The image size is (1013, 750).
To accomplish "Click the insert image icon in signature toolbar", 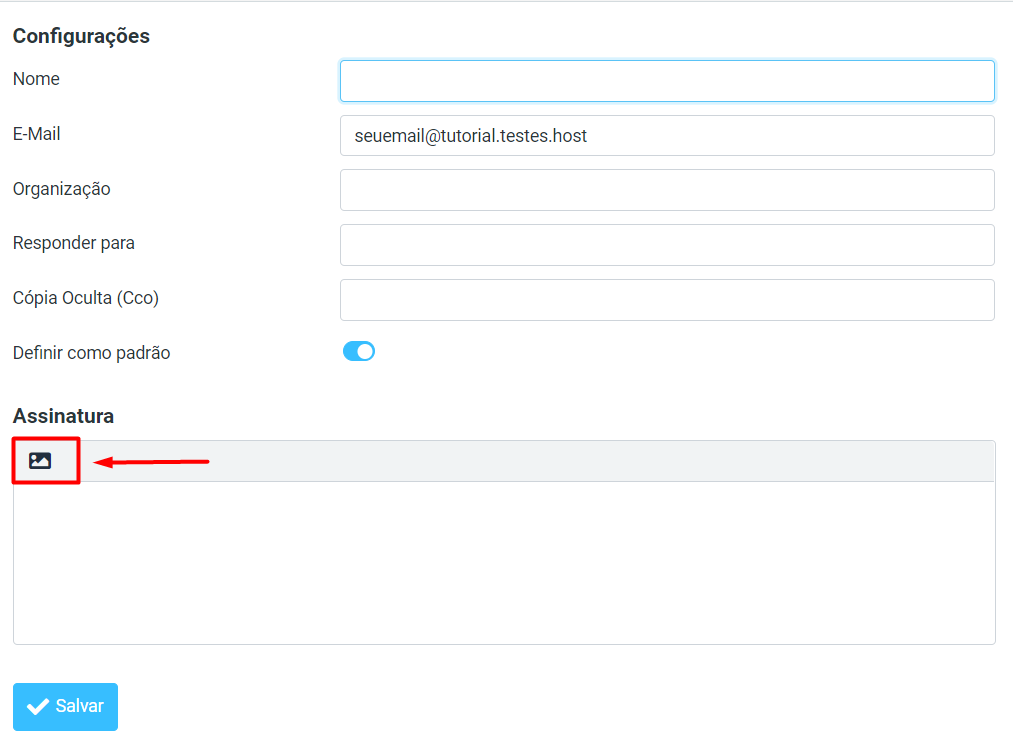I will point(40,461).
